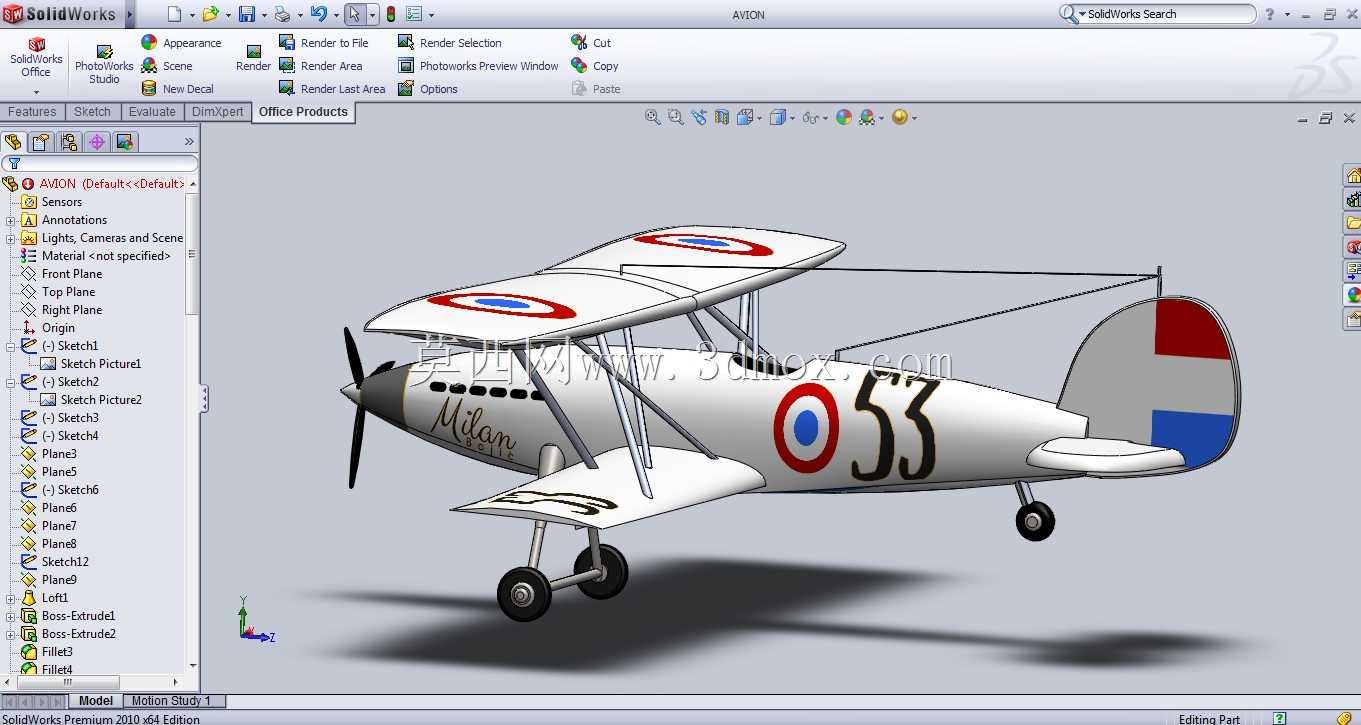Screen dimensions: 1361x725
Task: Open the Evaluate tab
Action: 152,112
